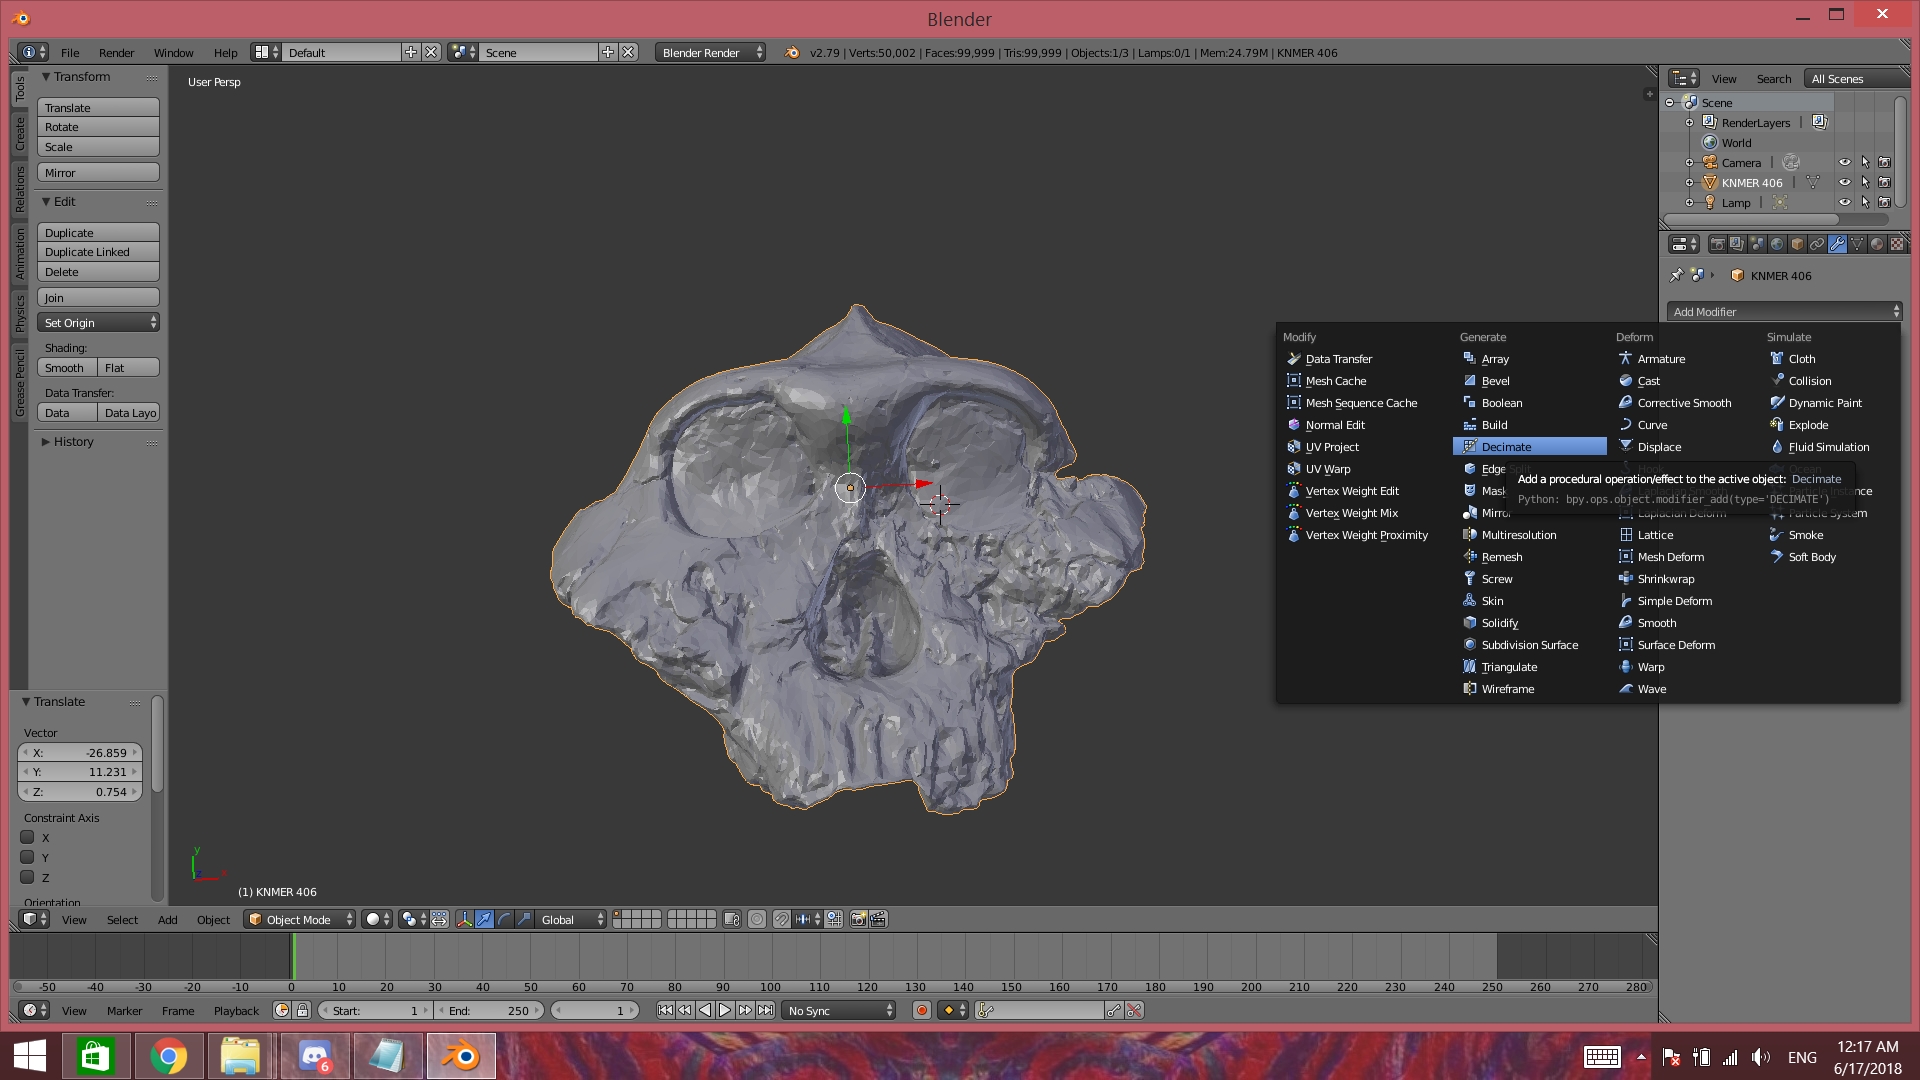1920x1080 pixels.
Task: Open the World properties tab globe icon
Action: 1777,245
